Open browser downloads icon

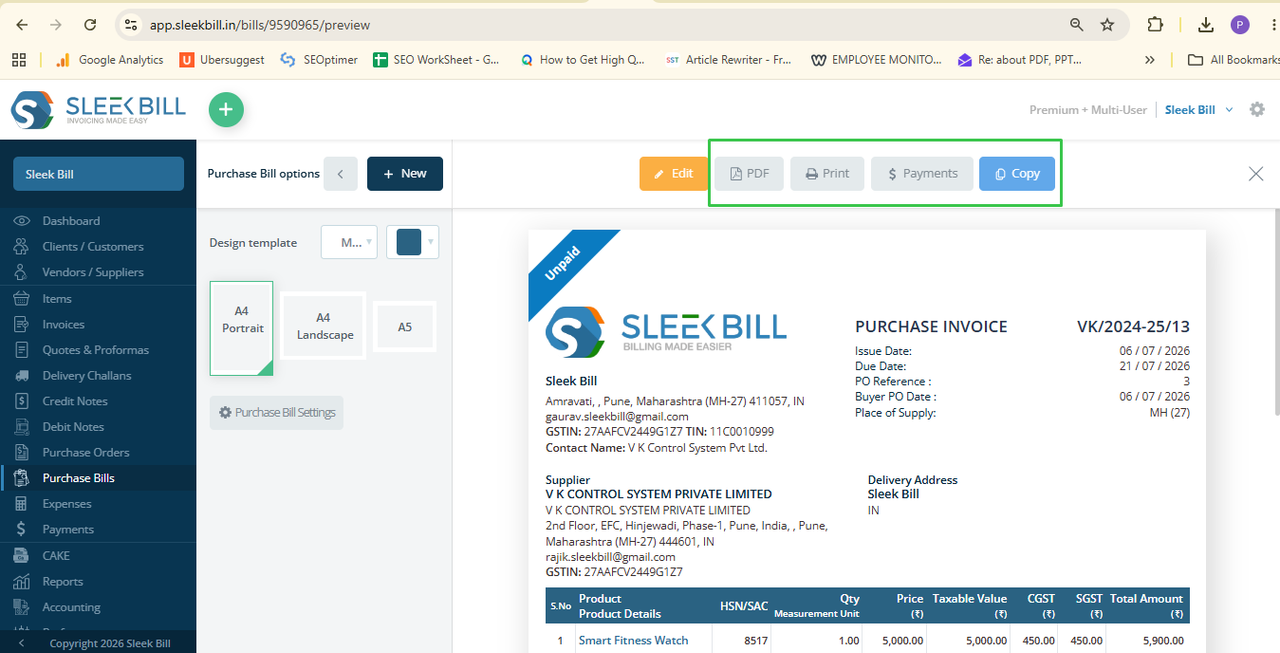tap(1206, 25)
